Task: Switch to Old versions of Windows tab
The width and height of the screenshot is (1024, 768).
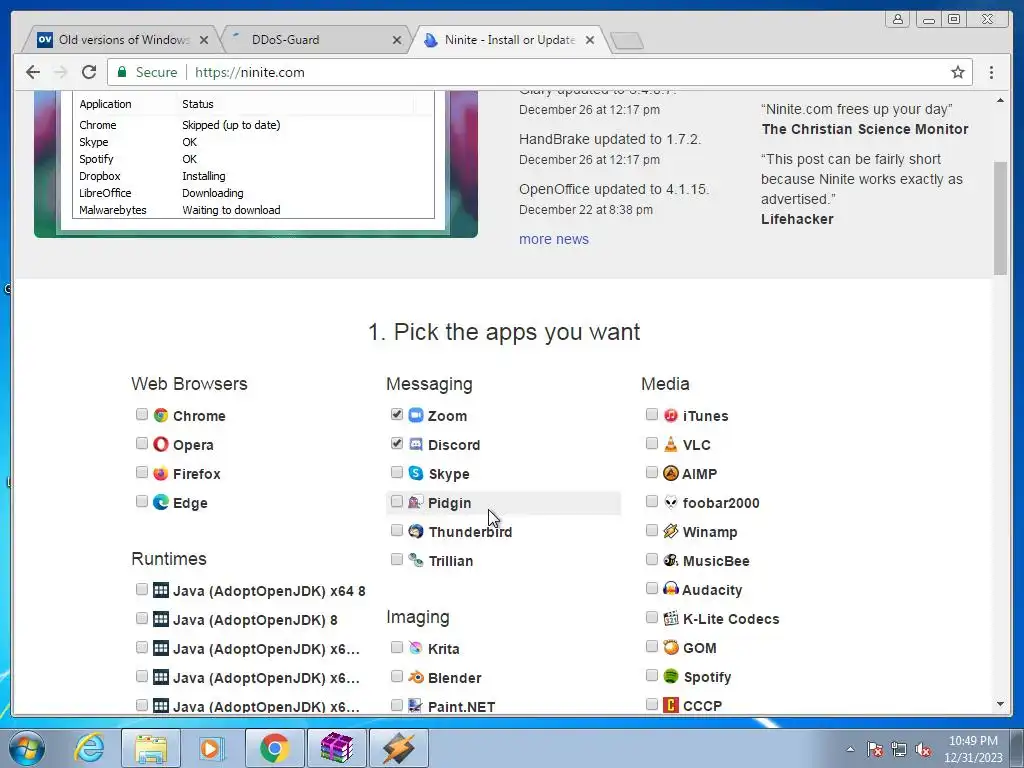Action: click(x=121, y=40)
